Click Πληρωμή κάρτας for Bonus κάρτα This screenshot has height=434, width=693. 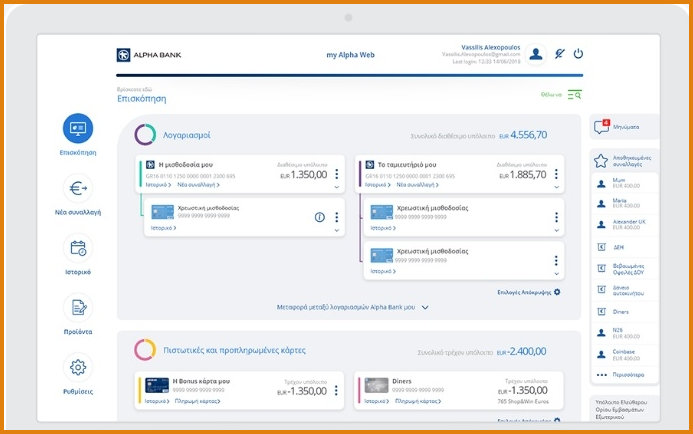point(198,401)
